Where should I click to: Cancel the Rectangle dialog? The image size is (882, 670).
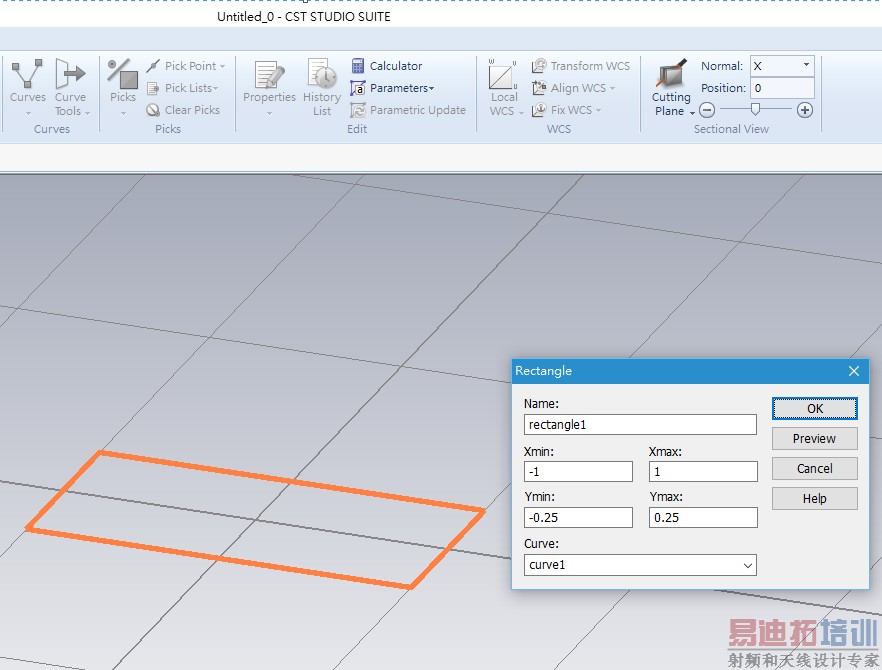[x=814, y=469]
